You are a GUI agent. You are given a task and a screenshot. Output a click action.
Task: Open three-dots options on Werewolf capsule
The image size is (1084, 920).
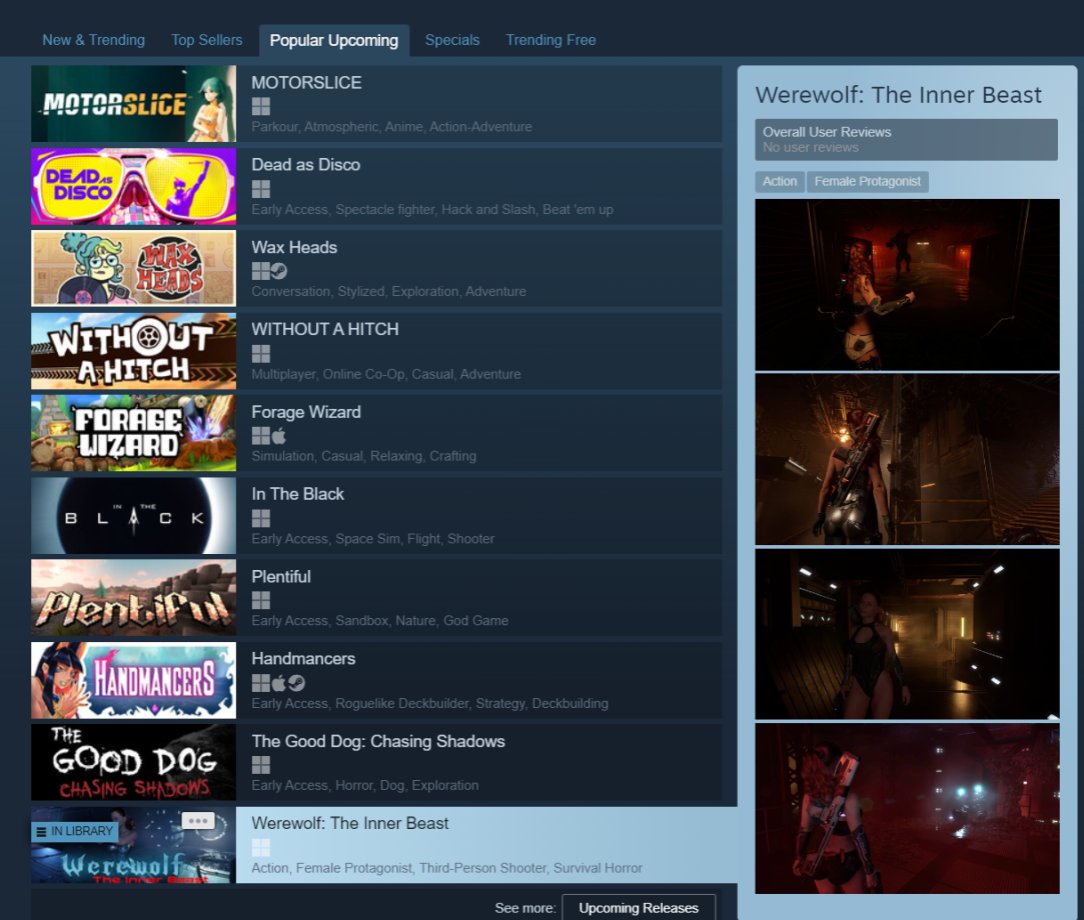198,820
